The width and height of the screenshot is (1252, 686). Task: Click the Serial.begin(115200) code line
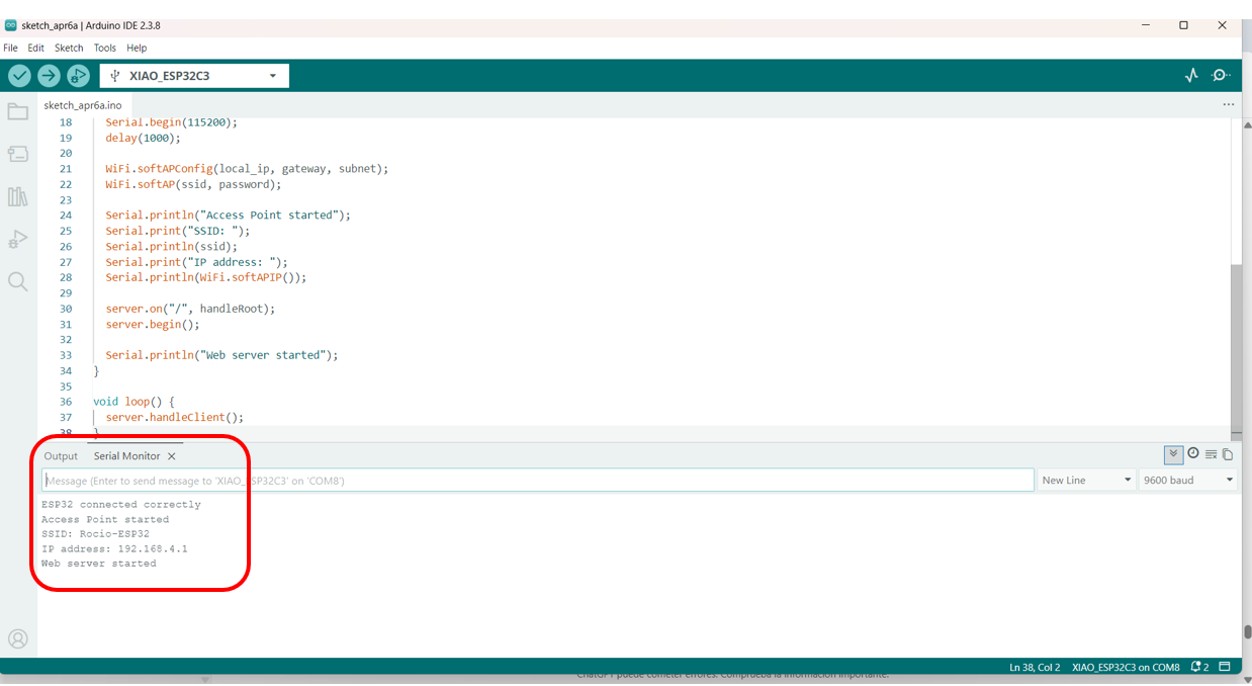172,122
